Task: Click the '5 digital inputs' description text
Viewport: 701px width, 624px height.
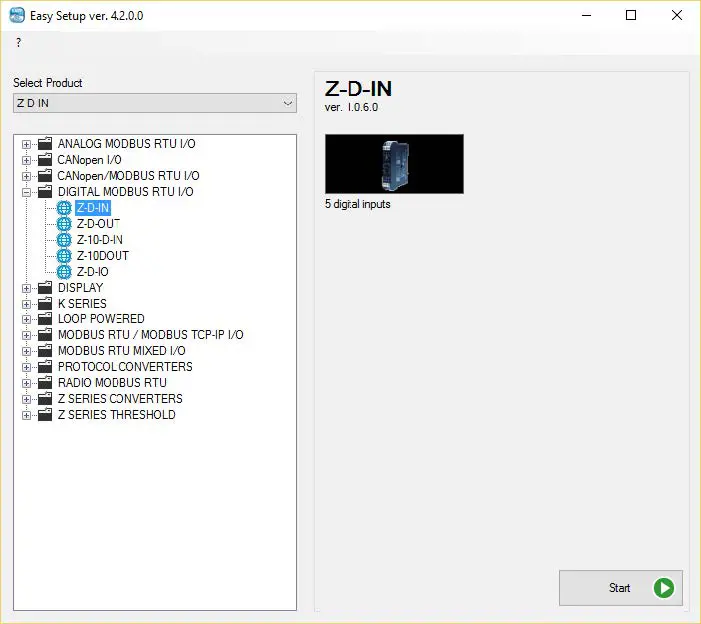Action: (x=358, y=204)
